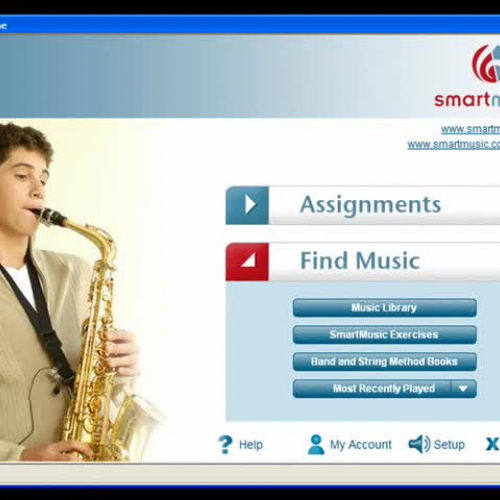Click the Assignments heading text
The height and width of the screenshot is (500, 500).
(x=370, y=205)
